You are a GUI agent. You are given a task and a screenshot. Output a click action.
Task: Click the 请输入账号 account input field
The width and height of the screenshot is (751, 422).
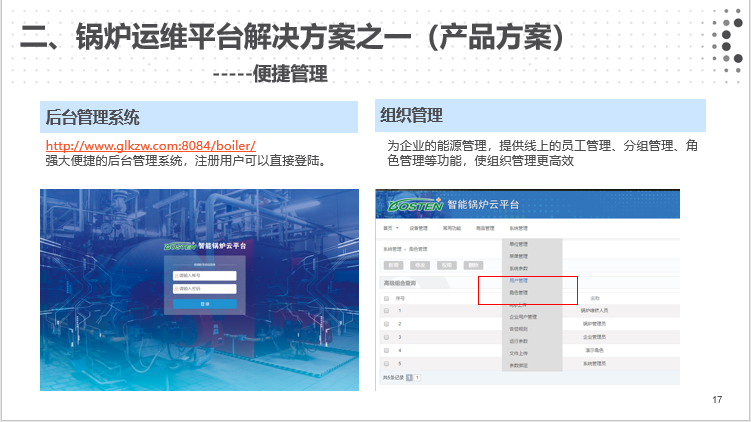[x=207, y=275]
